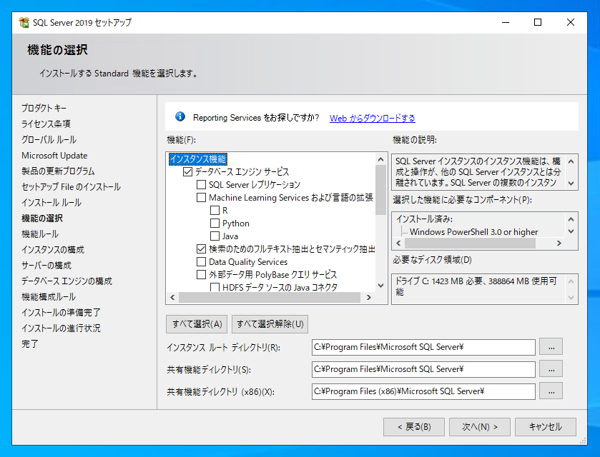The width and height of the screenshot is (600, 457).
Task: Select プロダクト キー step in sidebar
Action: coord(44,108)
